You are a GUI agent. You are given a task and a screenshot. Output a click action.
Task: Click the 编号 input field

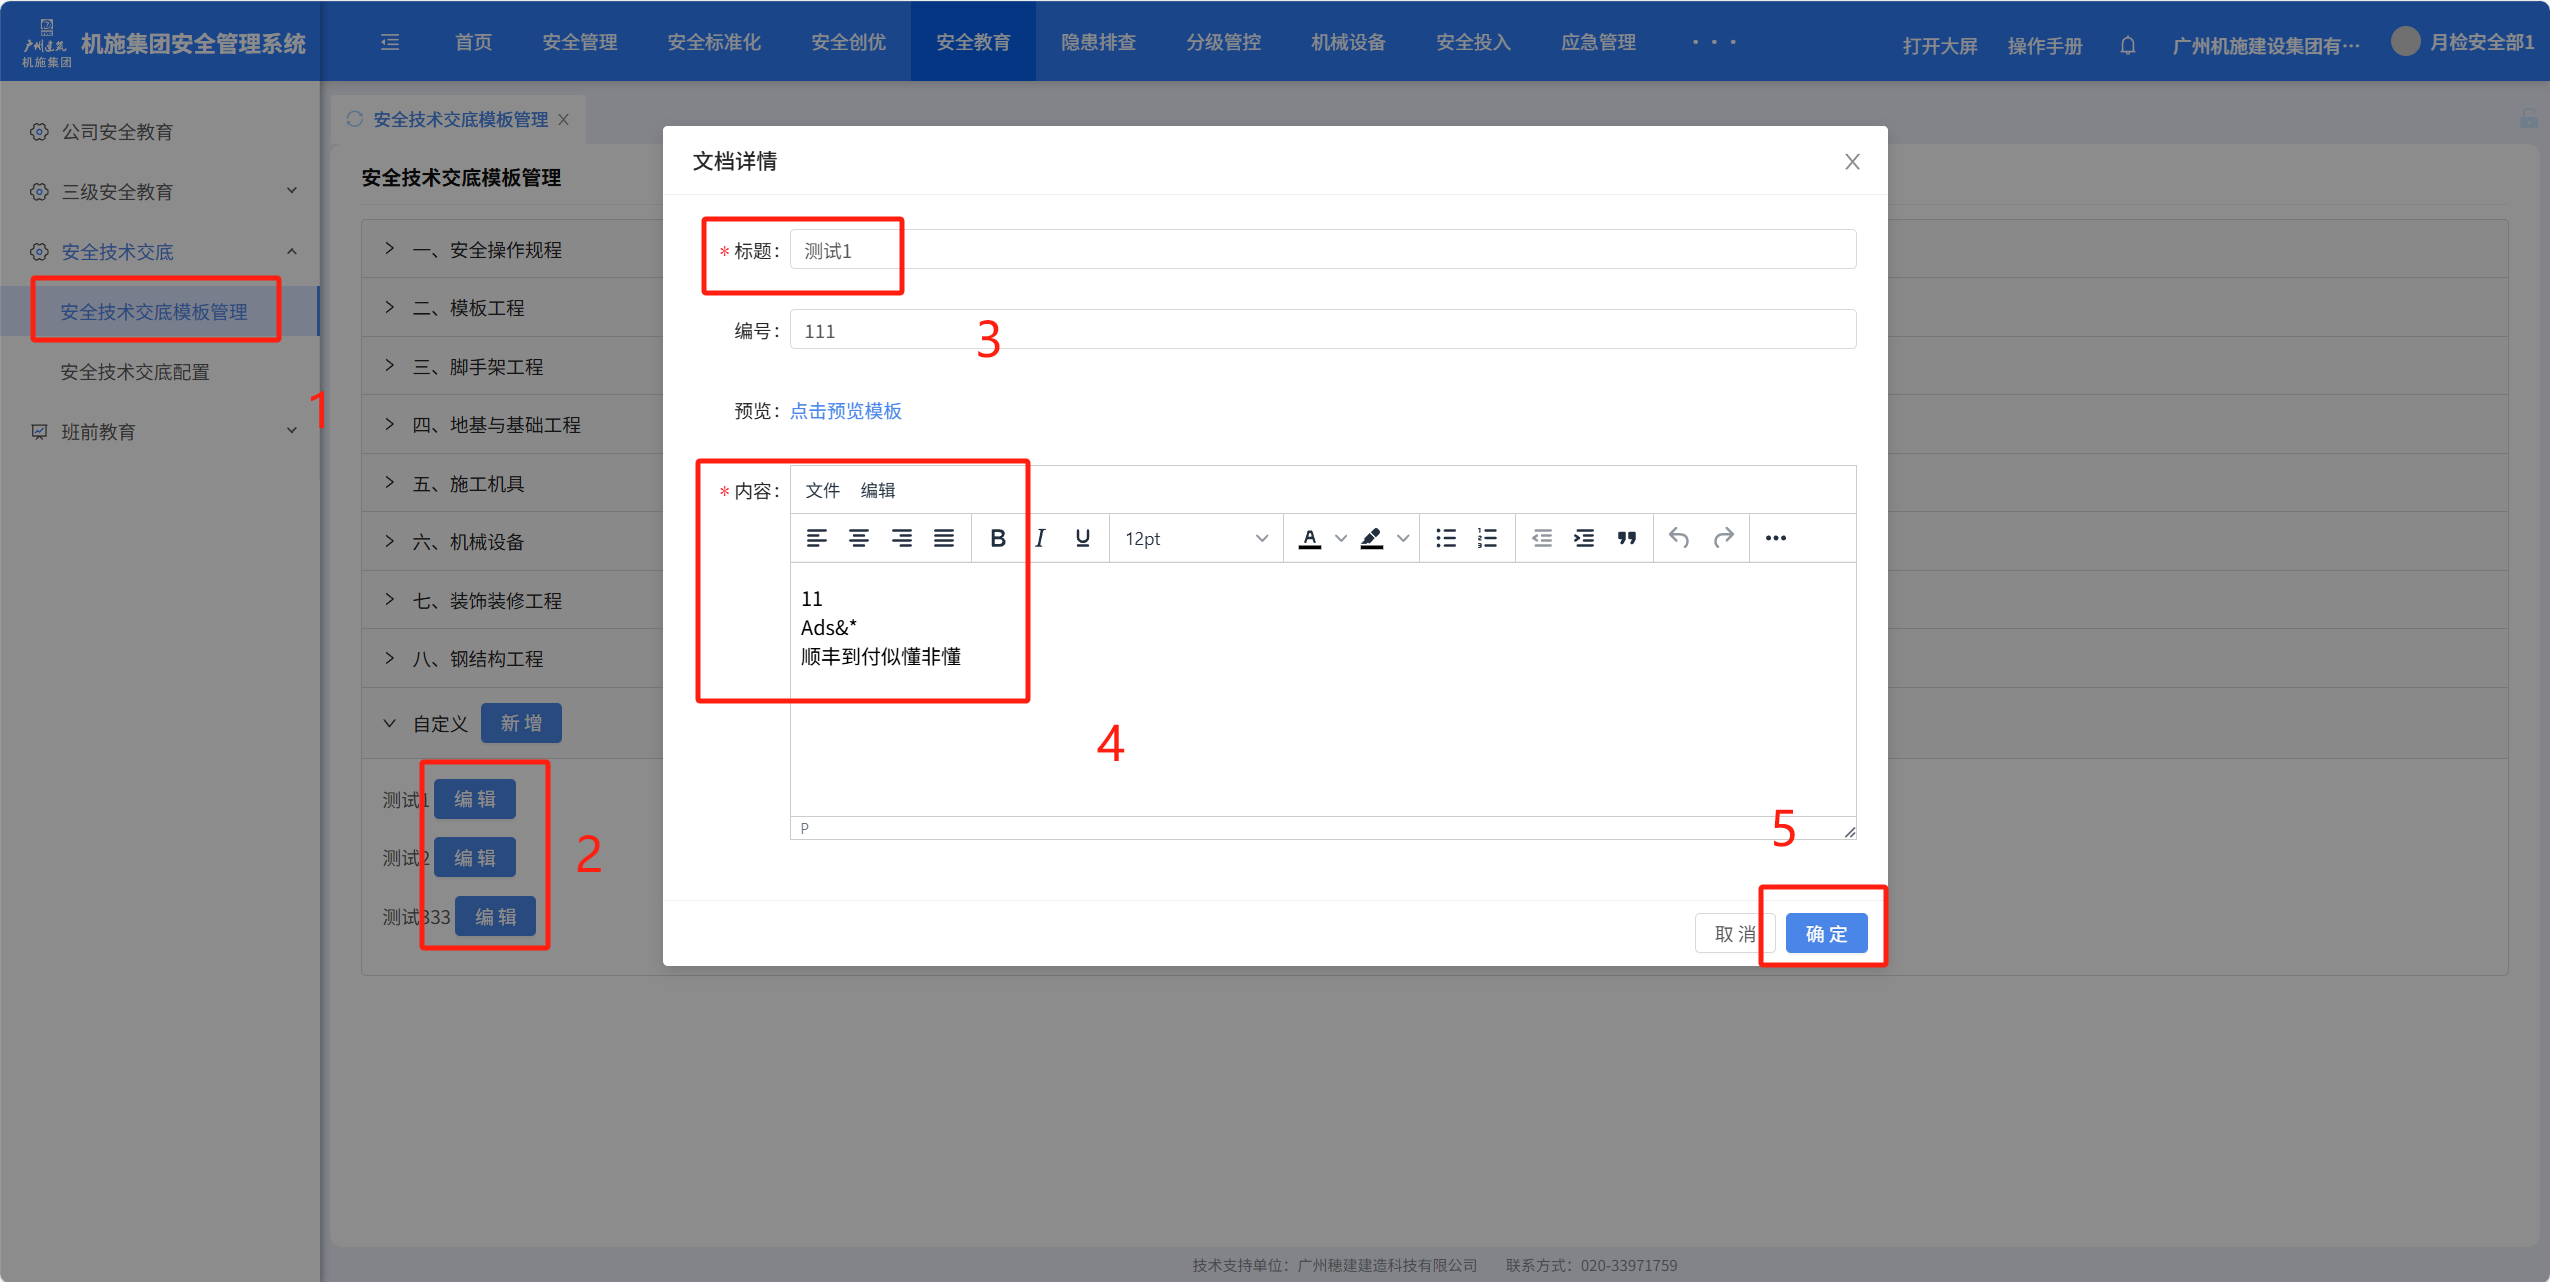(1322, 330)
